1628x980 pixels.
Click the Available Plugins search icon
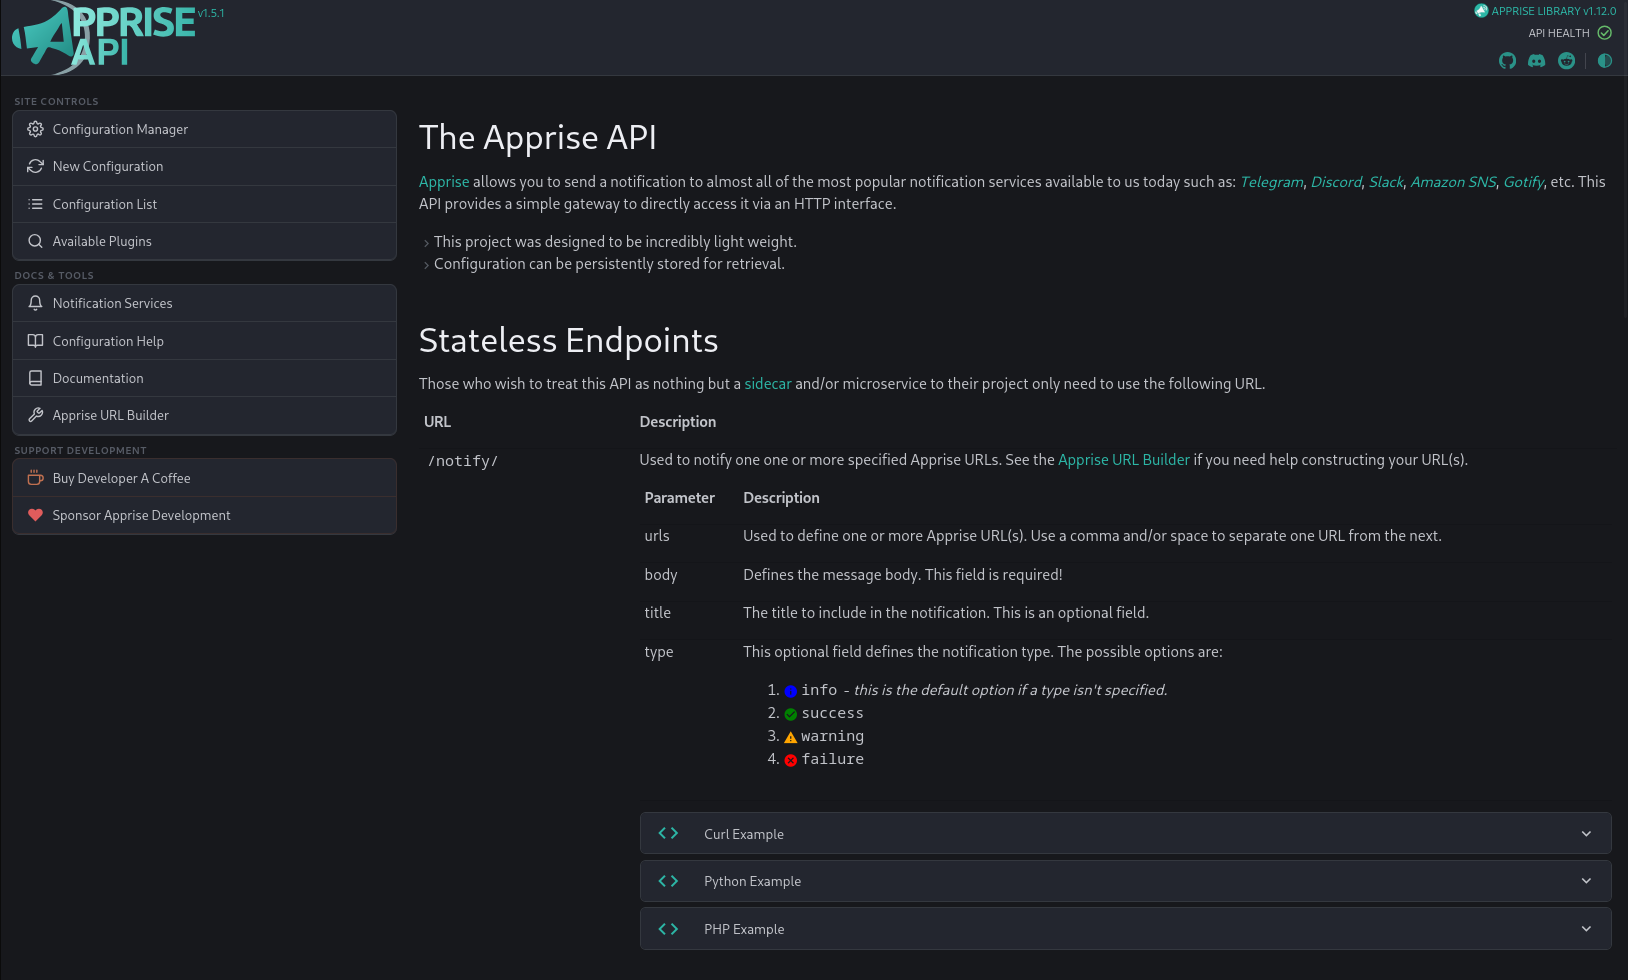[x=35, y=241]
